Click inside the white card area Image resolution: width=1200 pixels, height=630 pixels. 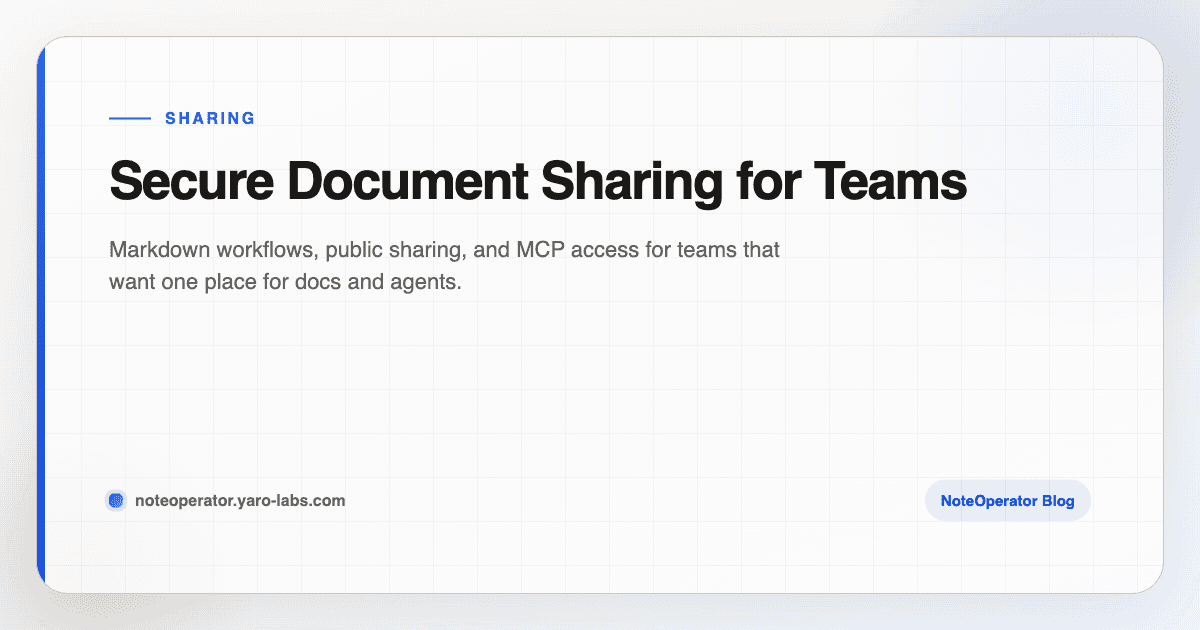600,390
